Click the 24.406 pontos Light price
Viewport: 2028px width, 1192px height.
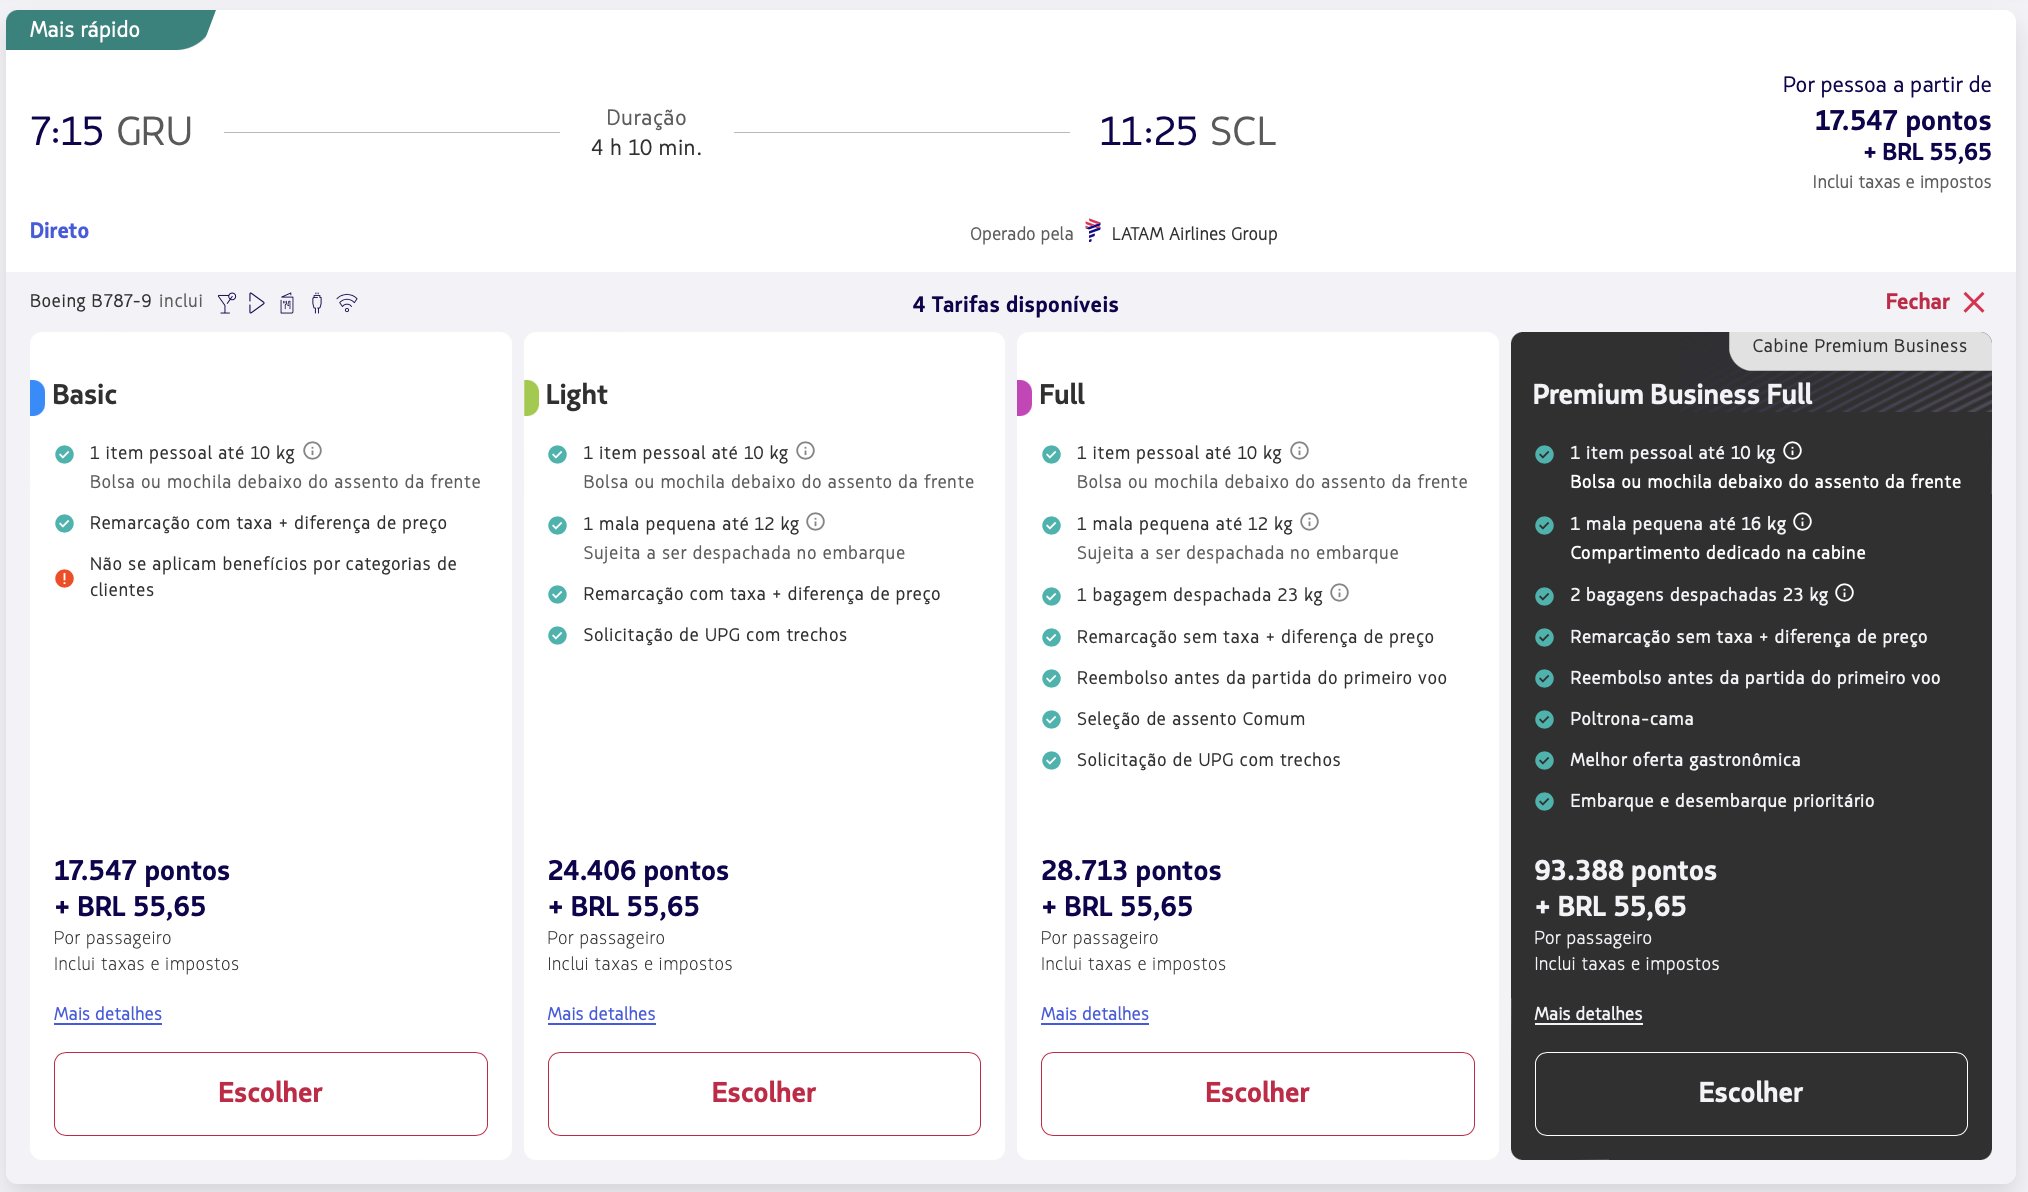tap(638, 871)
